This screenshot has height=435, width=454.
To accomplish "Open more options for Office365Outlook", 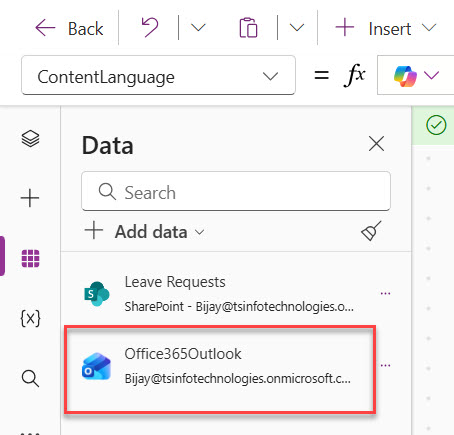I will (x=385, y=366).
